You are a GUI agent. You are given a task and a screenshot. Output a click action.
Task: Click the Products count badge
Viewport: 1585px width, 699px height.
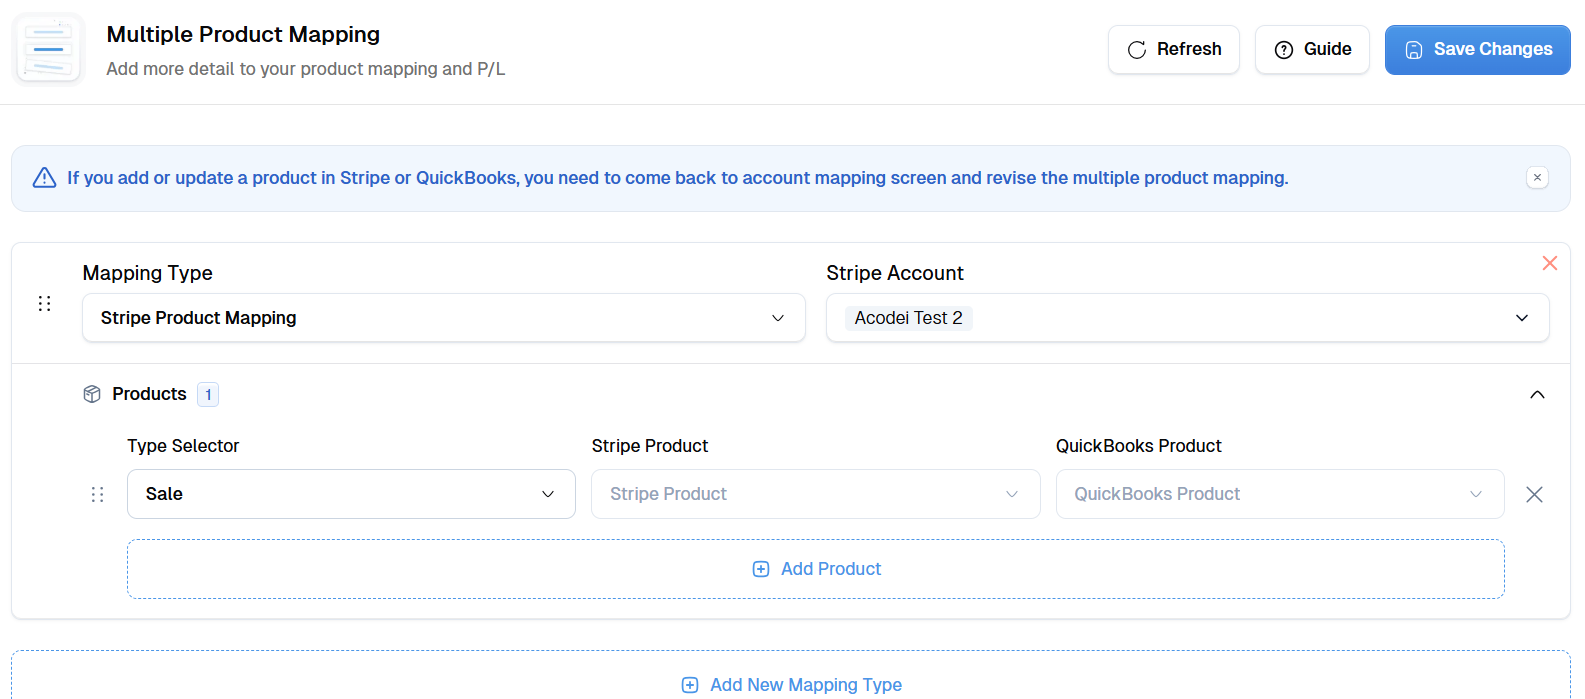[208, 394]
